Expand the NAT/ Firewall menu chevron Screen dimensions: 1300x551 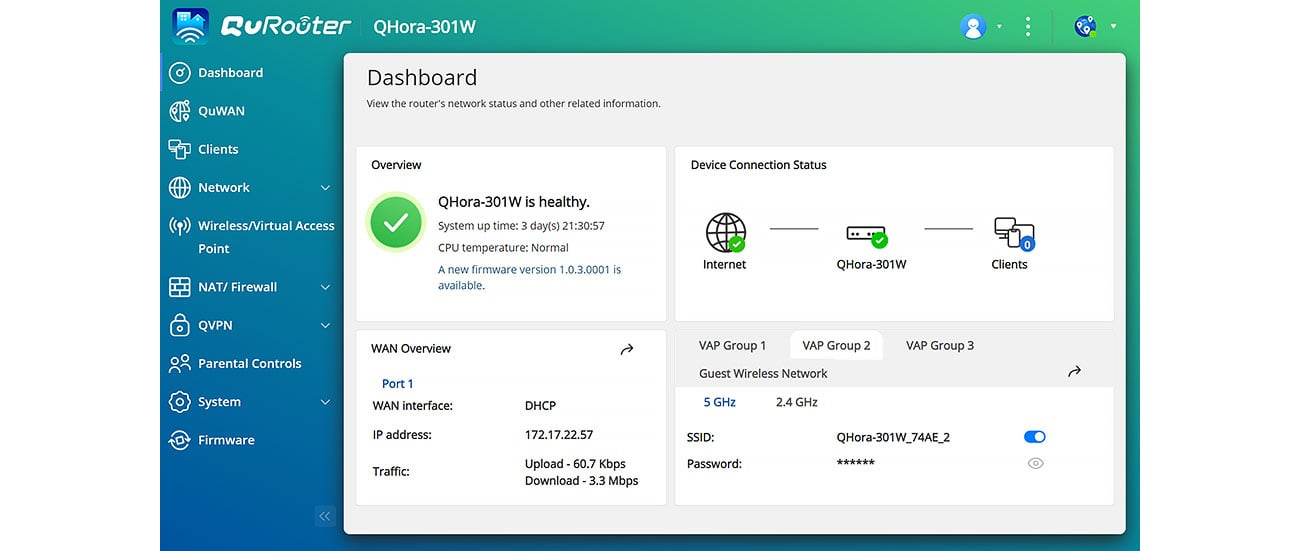click(x=325, y=287)
